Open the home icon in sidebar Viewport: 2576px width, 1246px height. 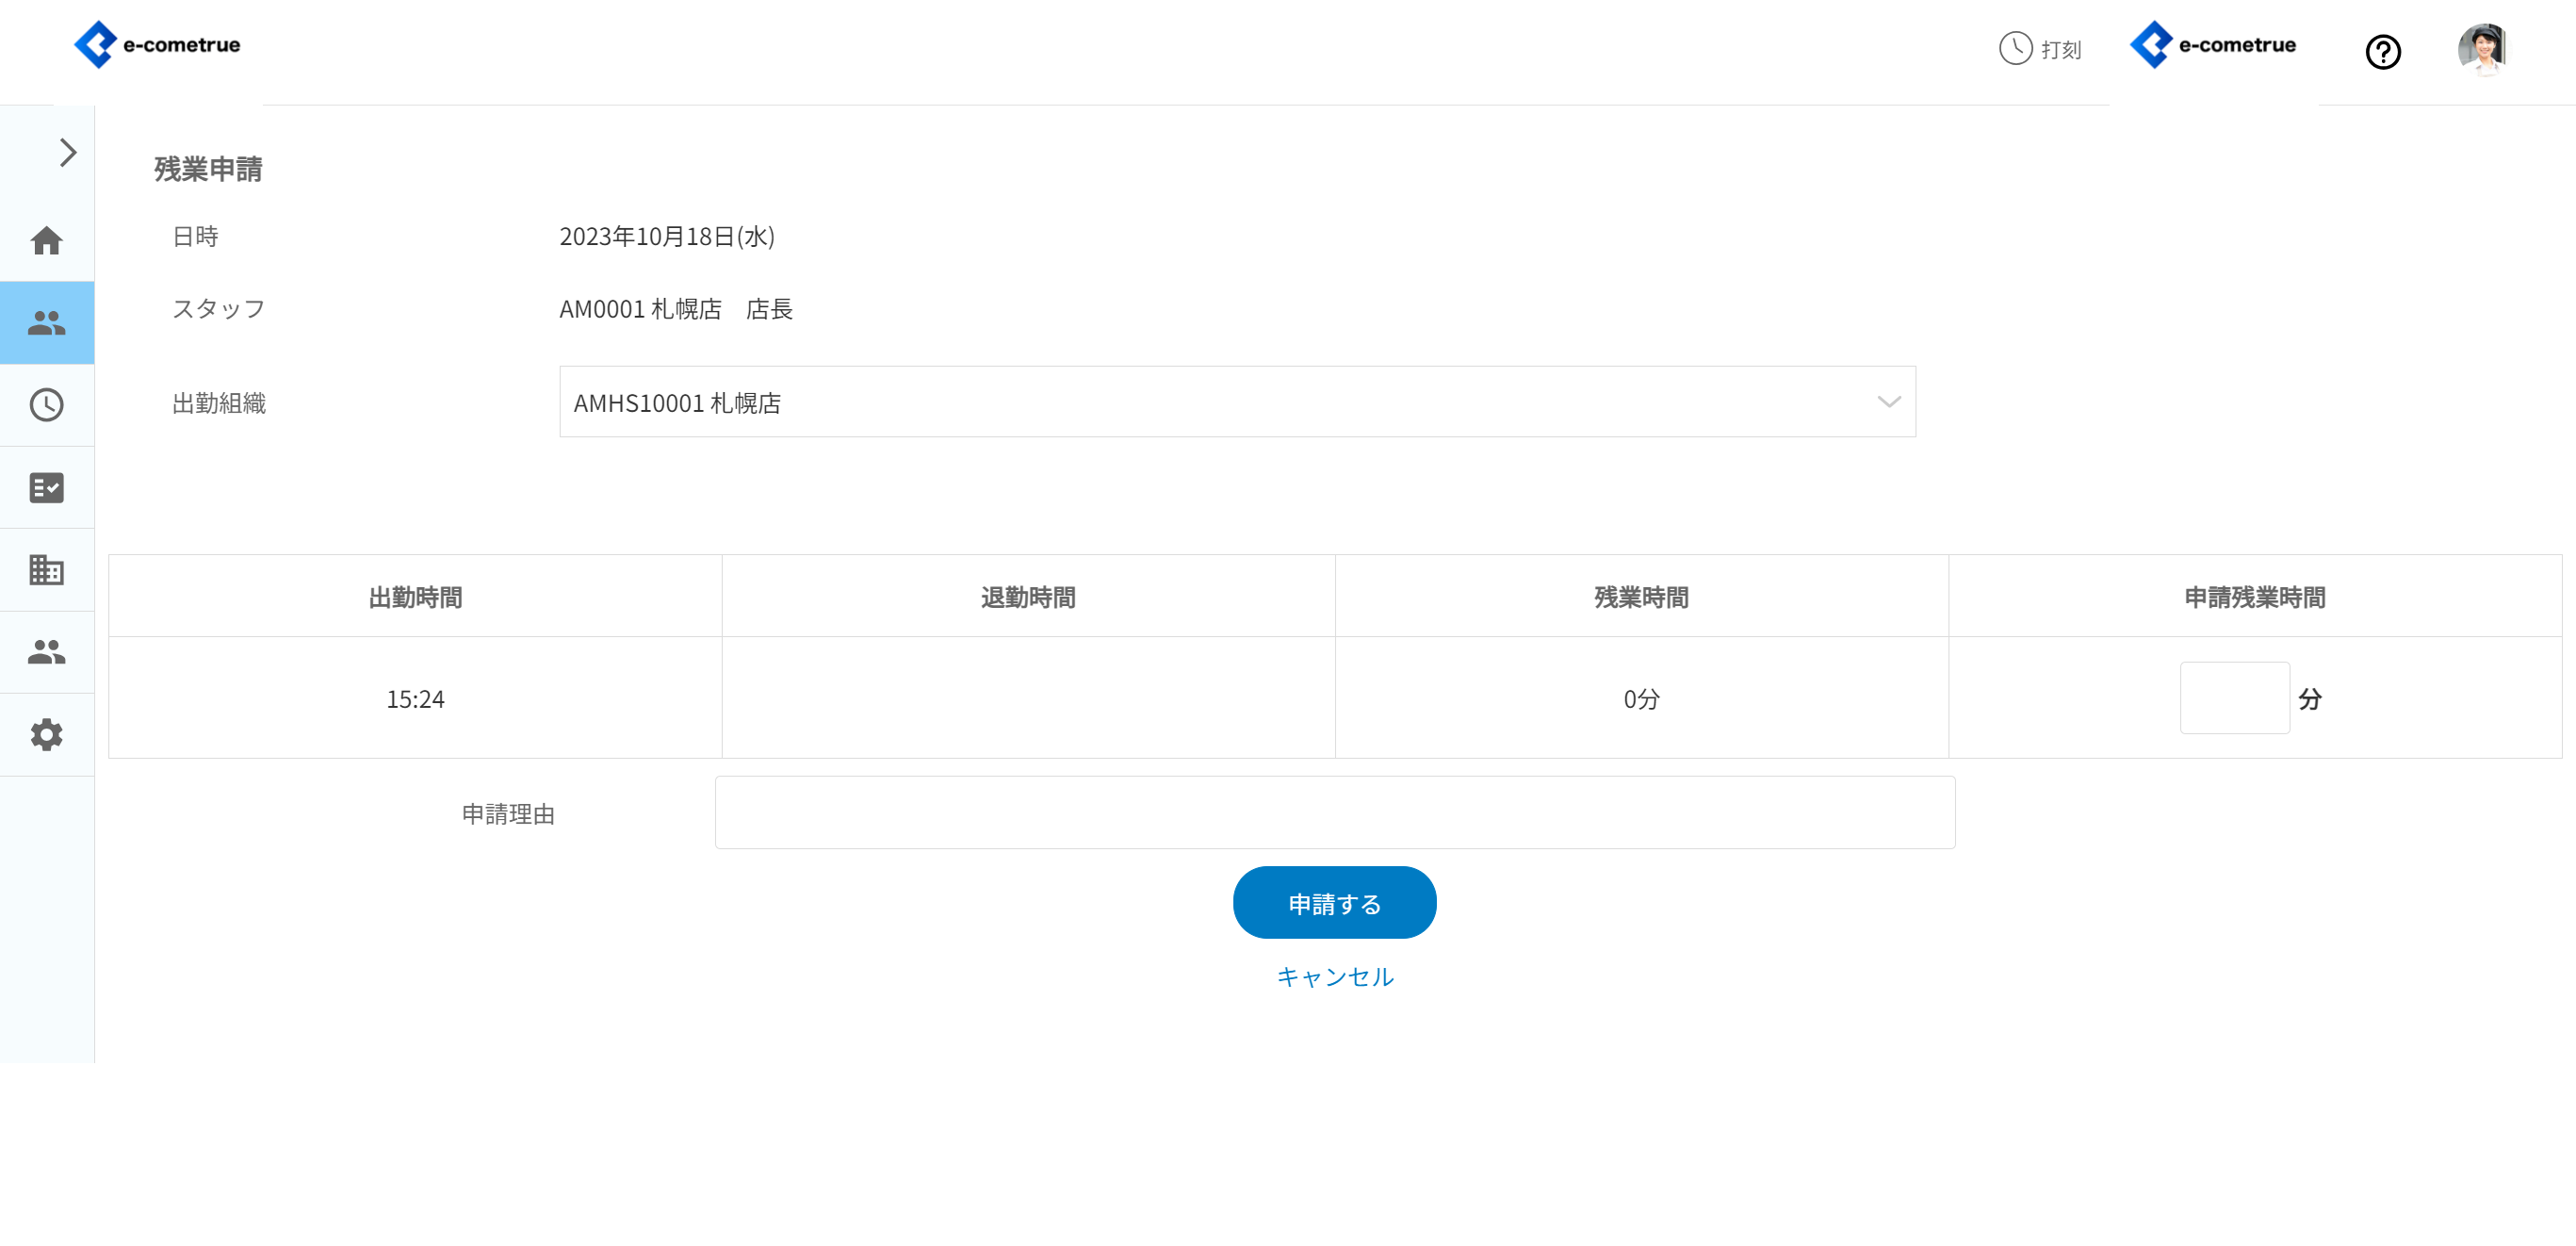[x=46, y=241]
